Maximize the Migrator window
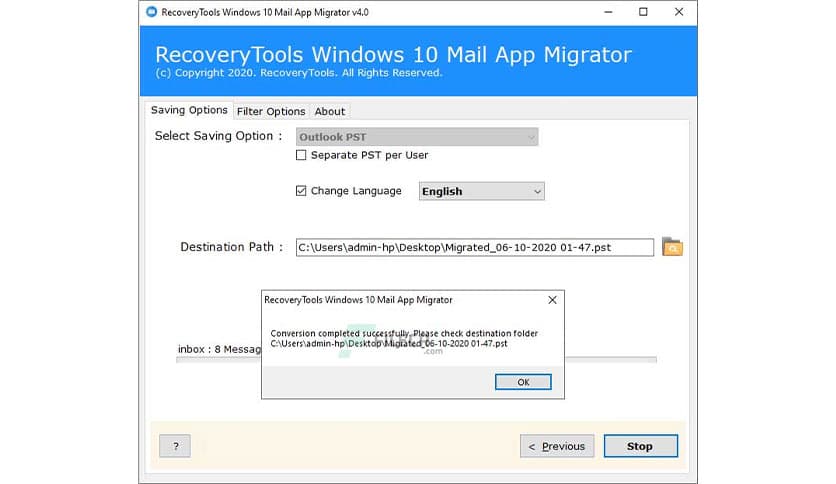Viewport: 836px width, 484px height. [x=643, y=12]
